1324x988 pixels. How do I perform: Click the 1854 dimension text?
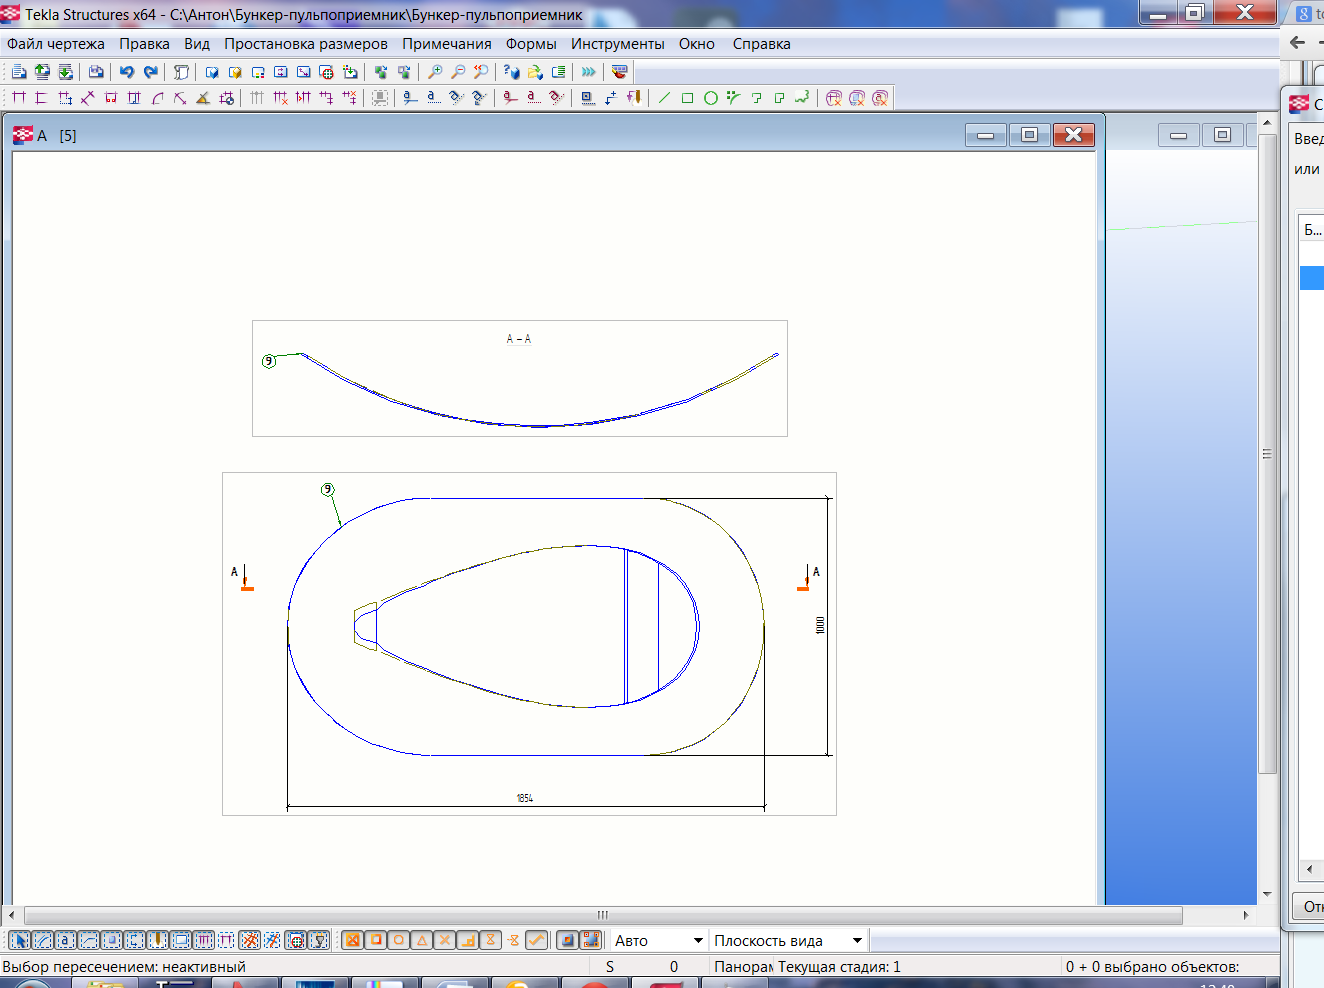pyautogui.click(x=525, y=798)
